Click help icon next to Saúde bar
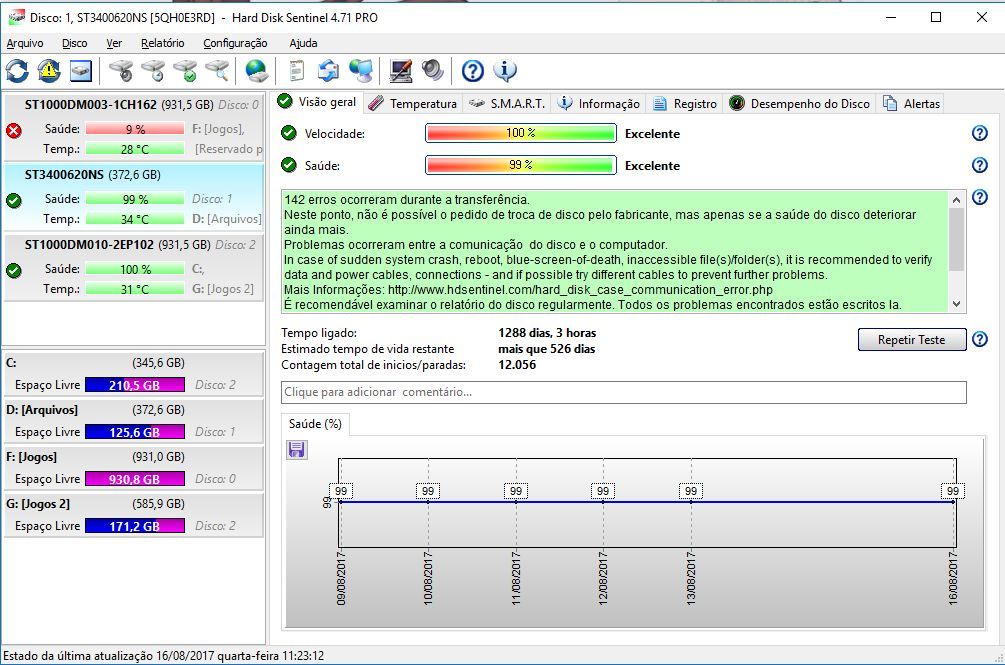Image resolution: width=1005 pixels, height=665 pixels. click(979, 165)
